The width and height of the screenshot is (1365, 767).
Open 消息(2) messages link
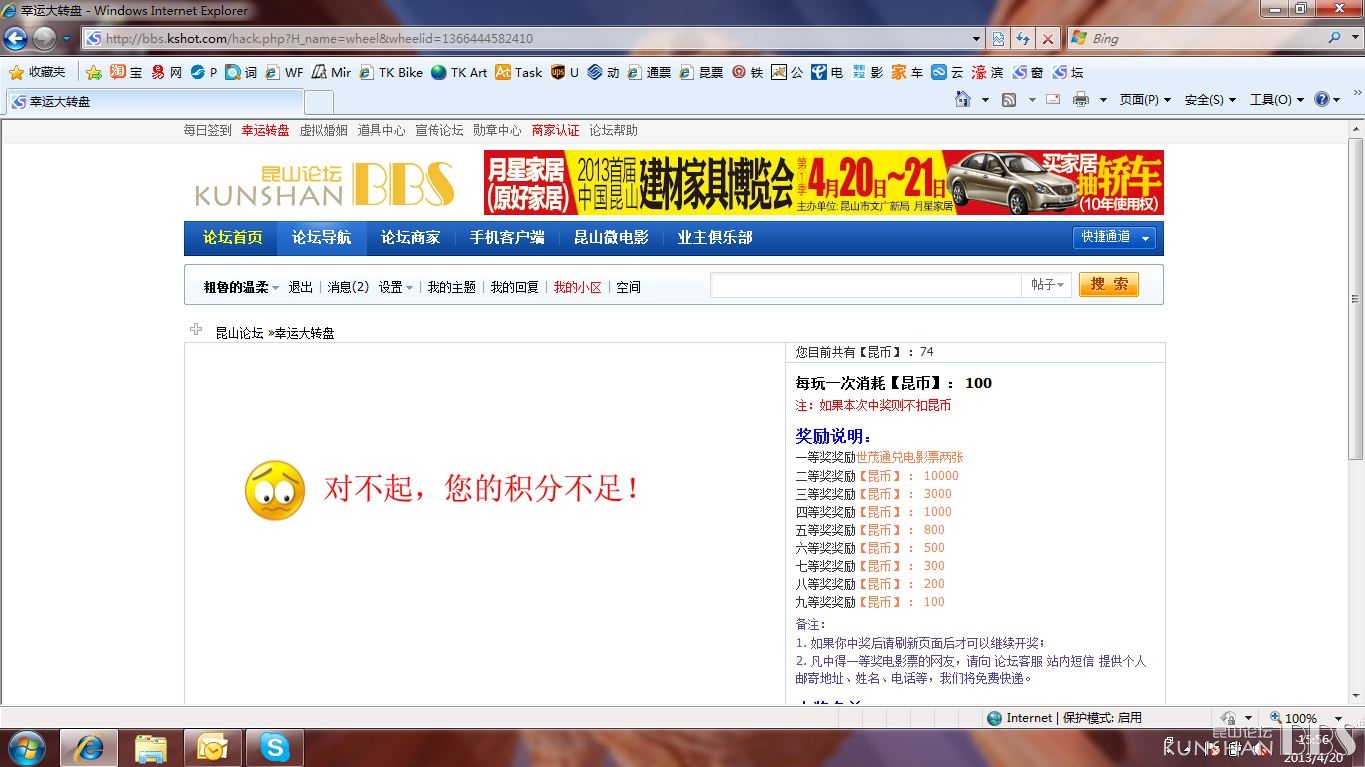pyautogui.click(x=348, y=287)
